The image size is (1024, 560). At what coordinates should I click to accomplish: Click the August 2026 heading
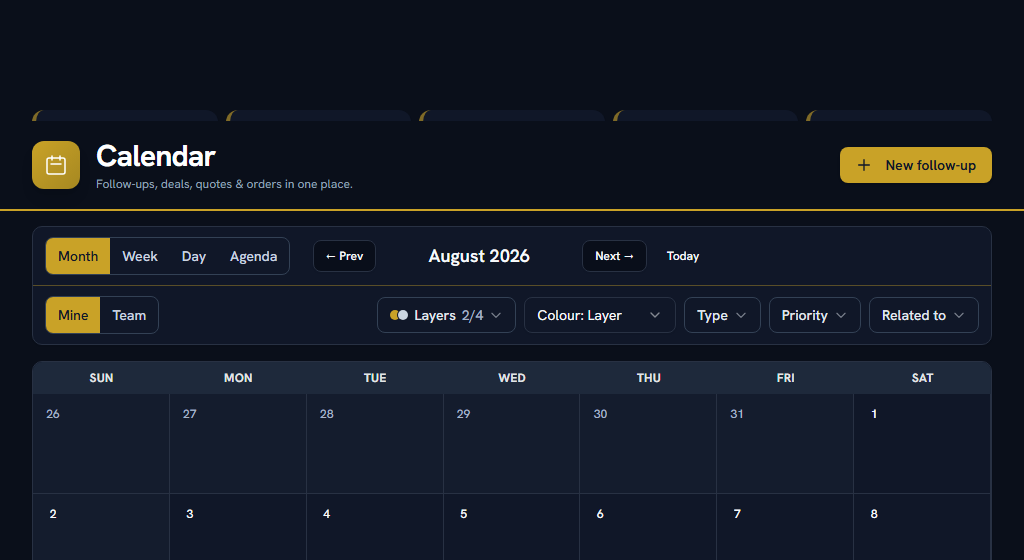(479, 256)
